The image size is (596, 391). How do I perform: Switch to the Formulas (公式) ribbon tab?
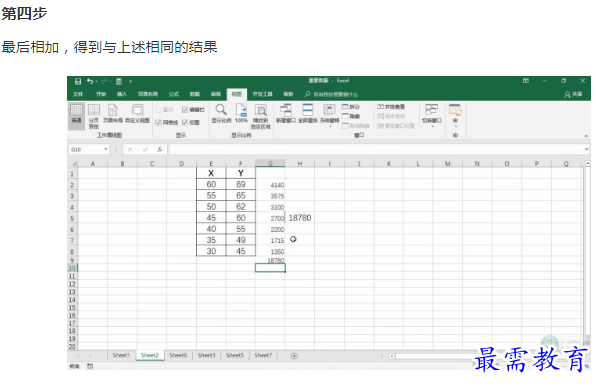click(x=174, y=94)
